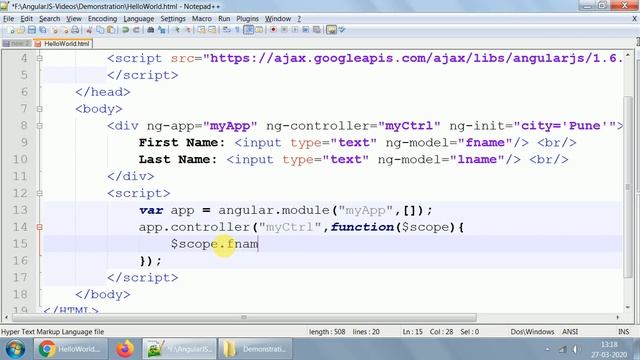Viewport: 640px width, 360px height.
Task: Switch to Chrome HelloWorld taskbar button
Action: (x=70, y=349)
